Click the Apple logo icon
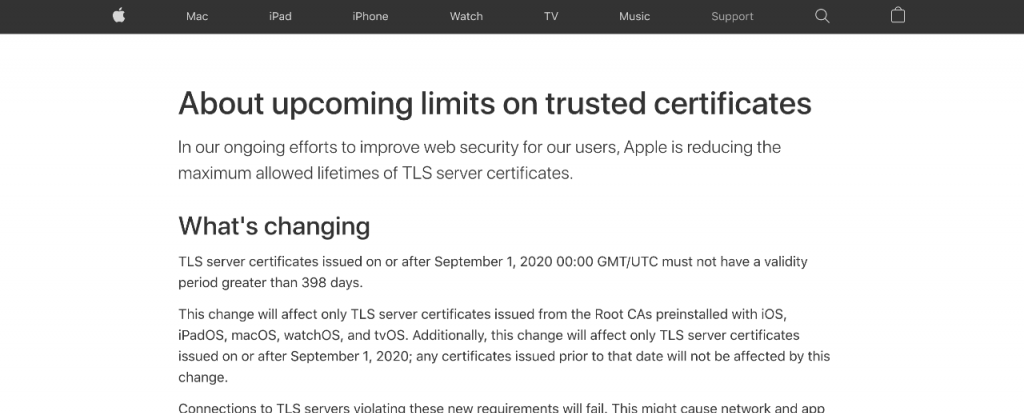This screenshot has width=1024, height=413. click(x=119, y=16)
